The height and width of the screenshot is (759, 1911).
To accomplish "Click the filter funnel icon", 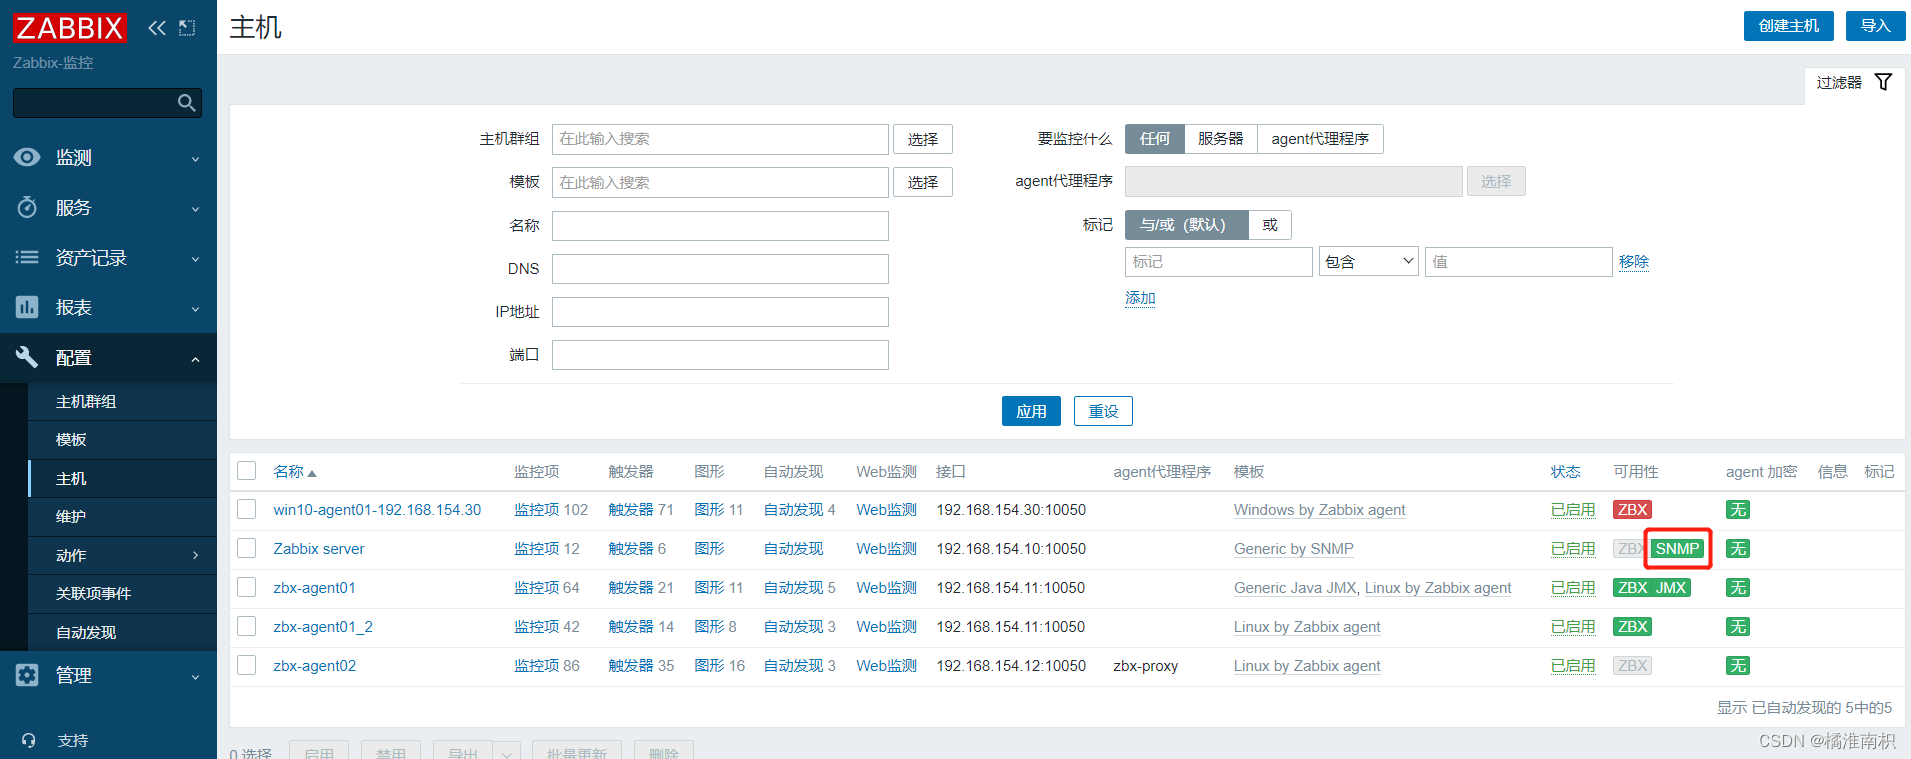I will (x=1883, y=82).
